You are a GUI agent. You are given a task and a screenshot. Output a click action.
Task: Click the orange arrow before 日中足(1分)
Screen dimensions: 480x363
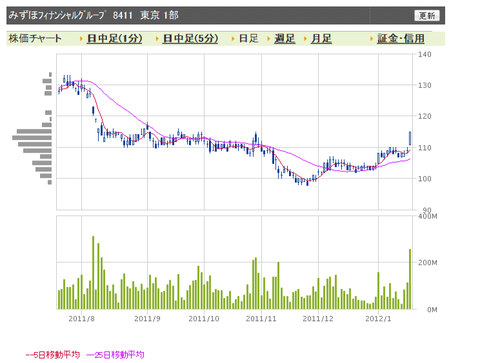pos(81,39)
